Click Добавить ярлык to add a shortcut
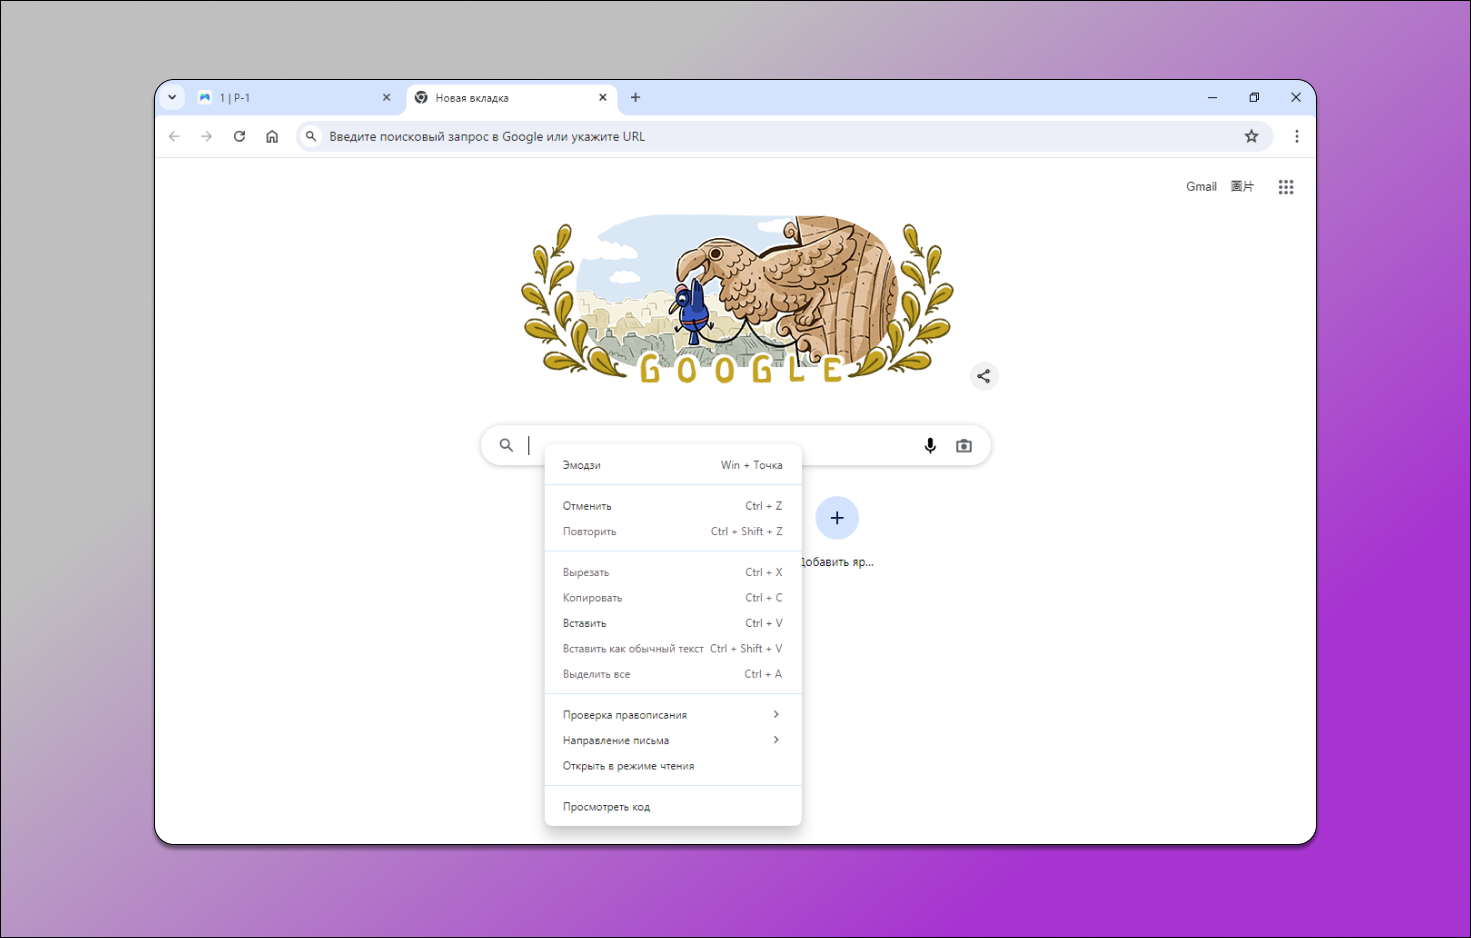This screenshot has width=1471, height=938. click(x=837, y=518)
